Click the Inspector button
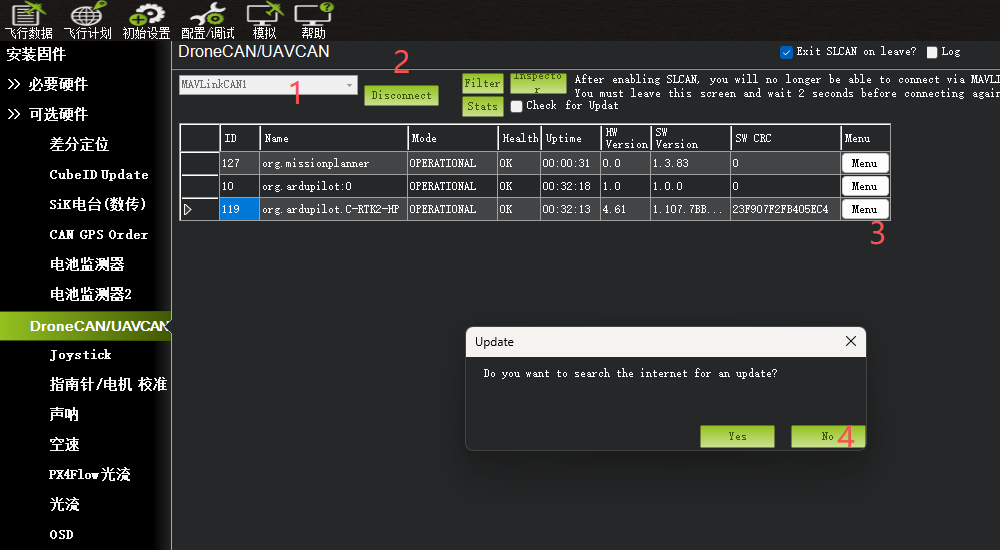This screenshot has height=550, width=1000. [x=538, y=83]
